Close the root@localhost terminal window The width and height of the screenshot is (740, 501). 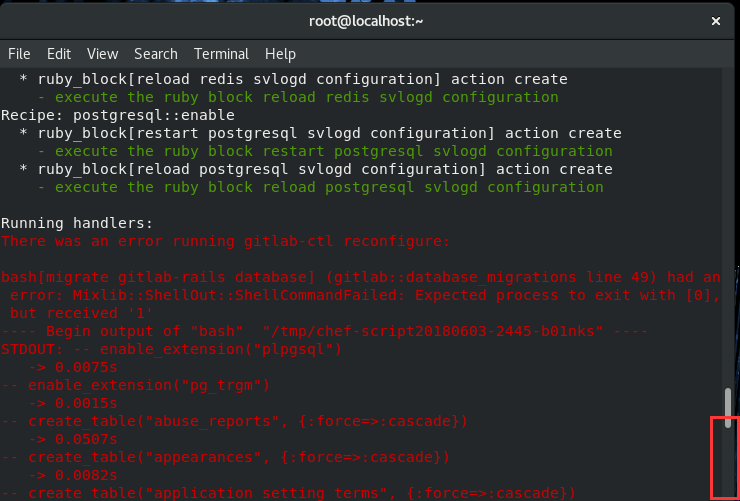pyautogui.click(x=716, y=21)
